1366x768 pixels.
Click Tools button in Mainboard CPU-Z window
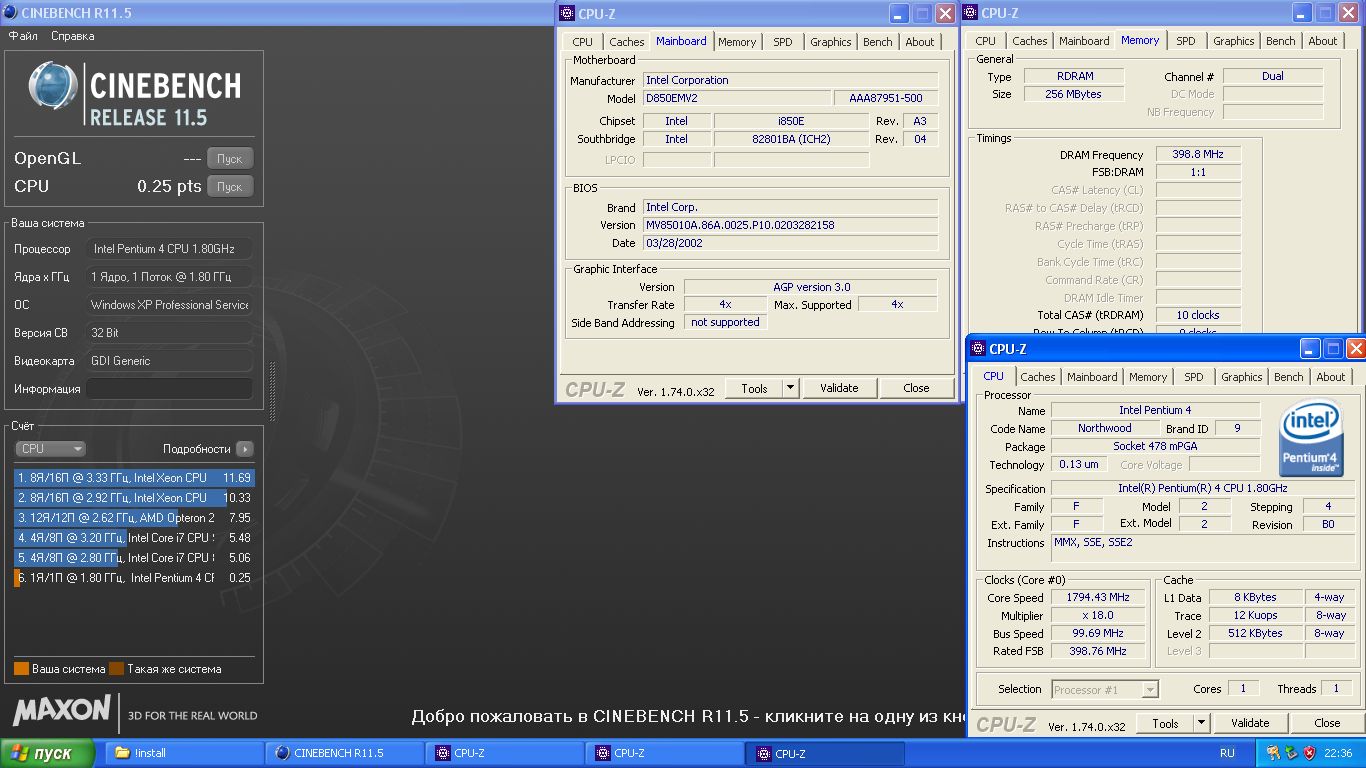point(754,388)
